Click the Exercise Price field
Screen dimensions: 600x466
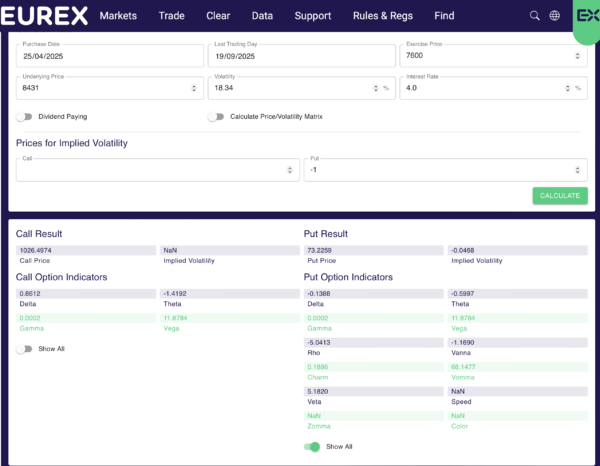click(x=494, y=56)
